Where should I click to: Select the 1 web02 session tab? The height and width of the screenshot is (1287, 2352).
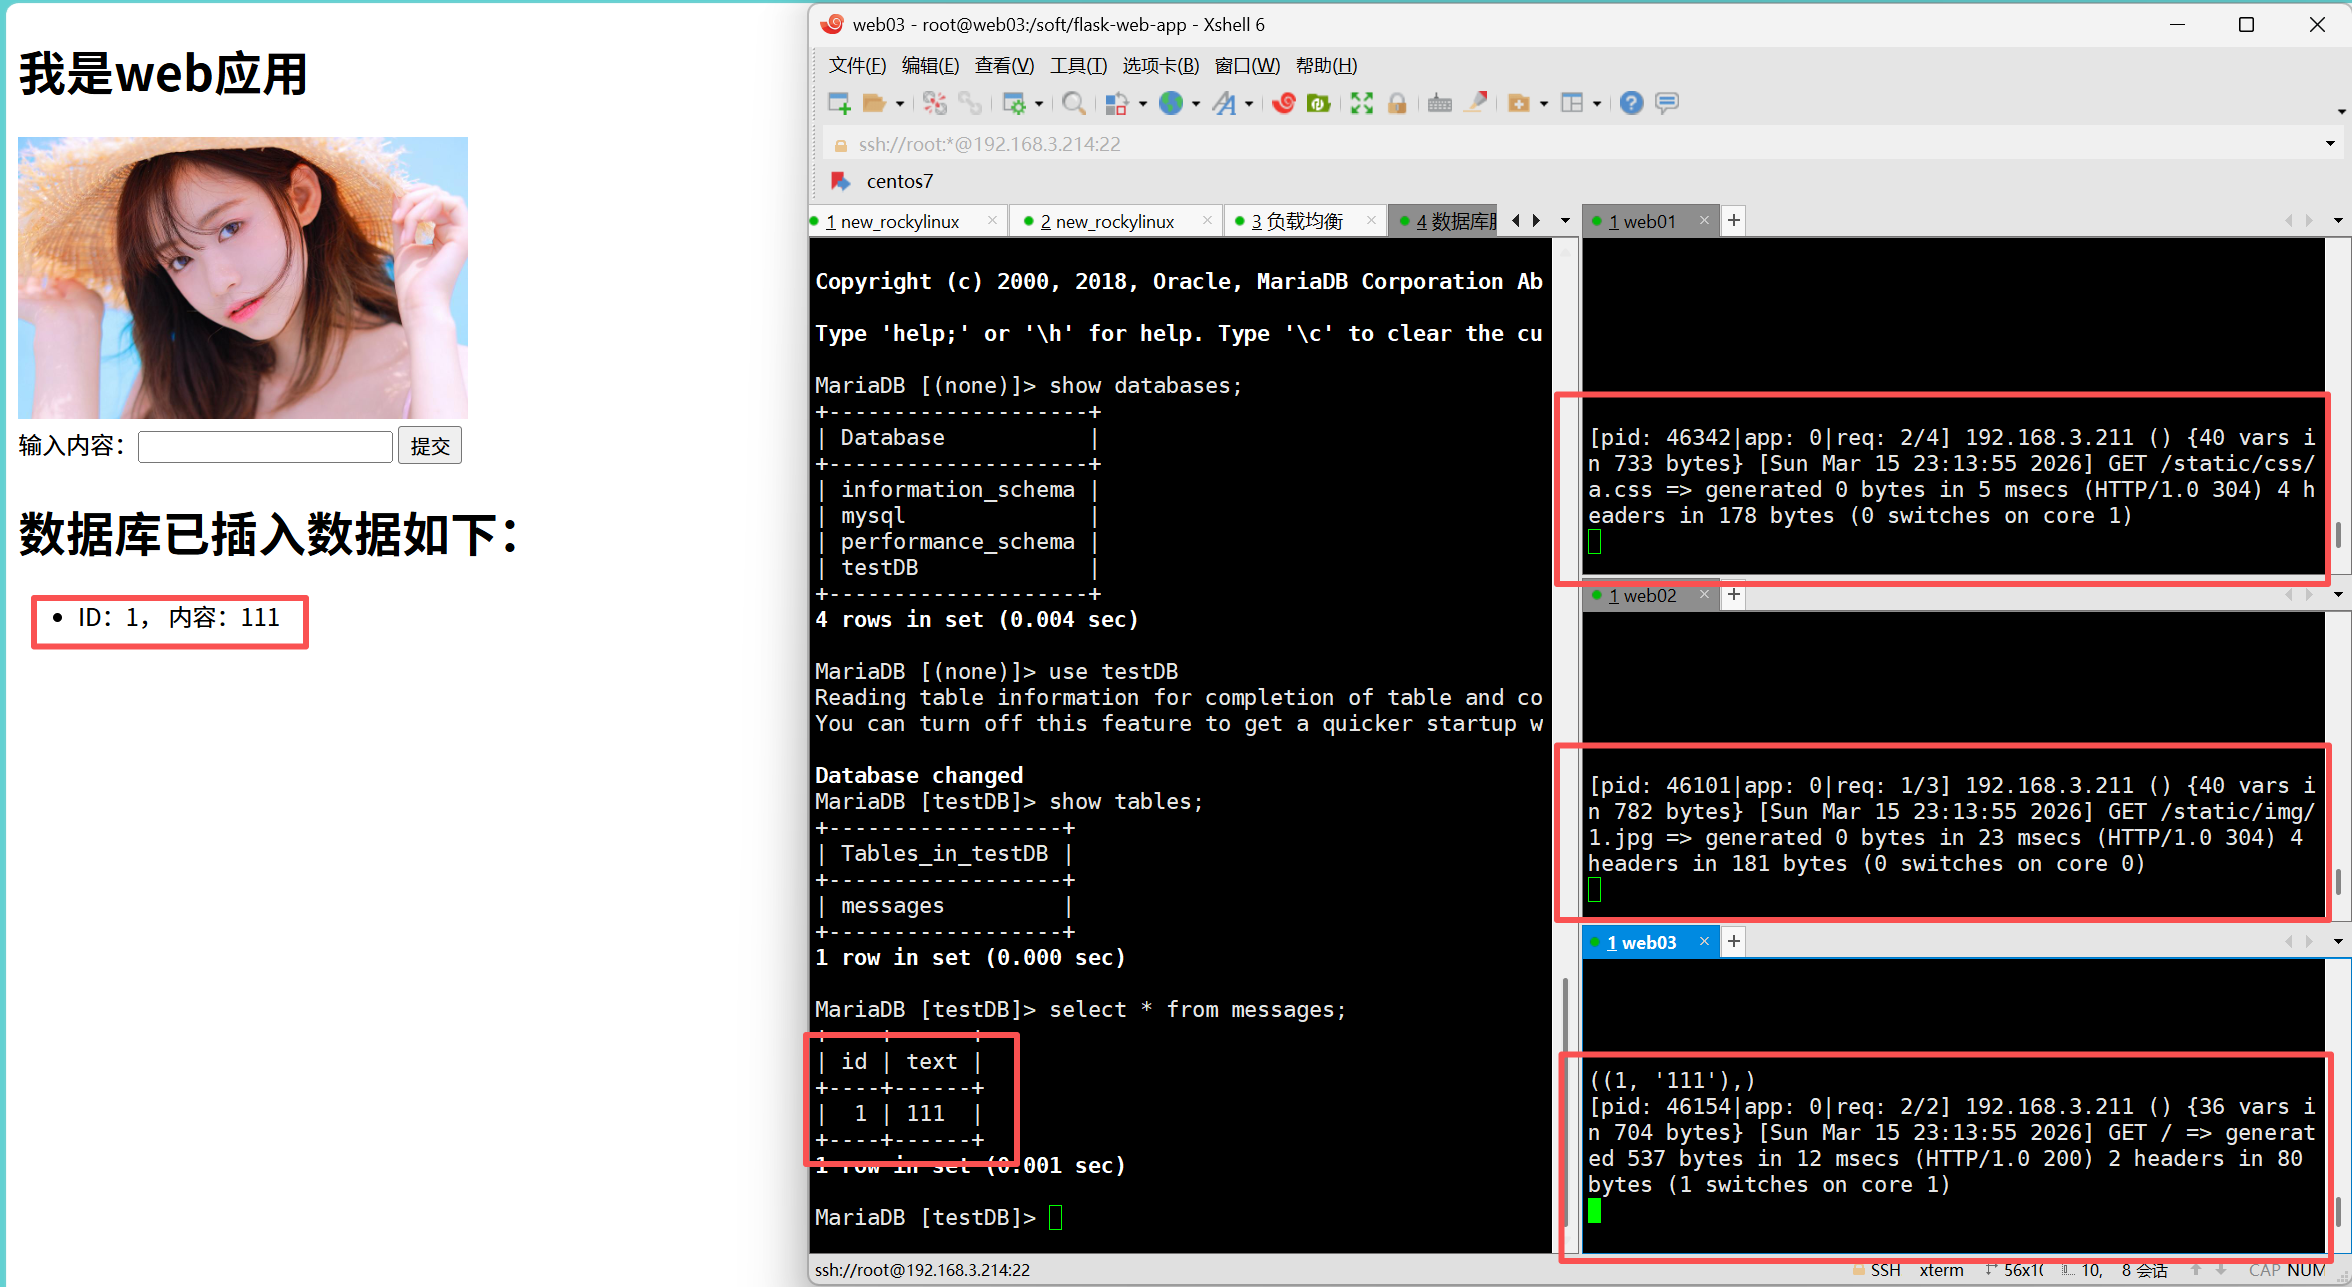point(1641,596)
